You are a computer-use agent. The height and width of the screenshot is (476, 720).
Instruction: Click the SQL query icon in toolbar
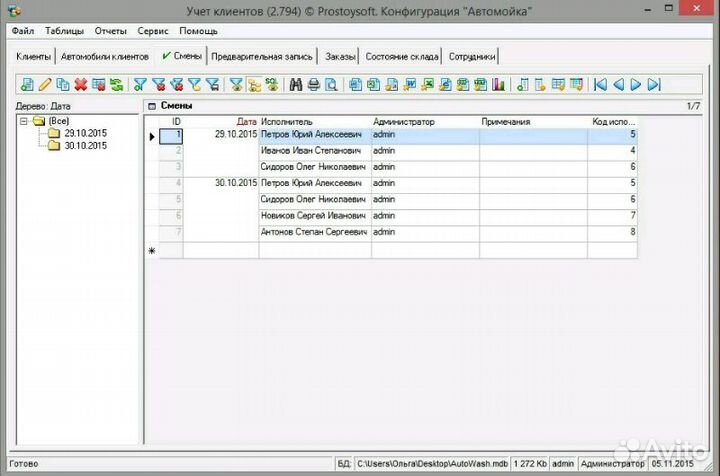pyautogui.click(x=271, y=85)
